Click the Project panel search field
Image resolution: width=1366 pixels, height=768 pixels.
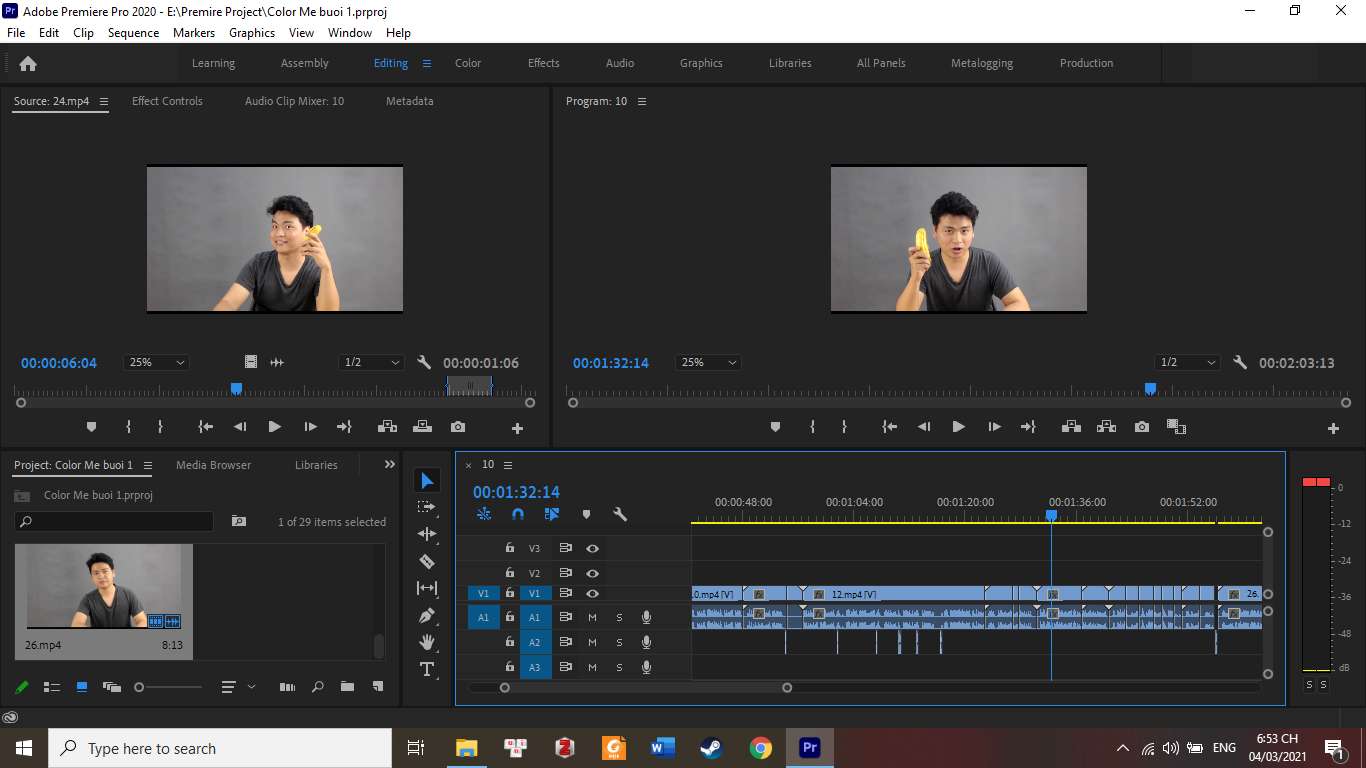click(114, 522)
